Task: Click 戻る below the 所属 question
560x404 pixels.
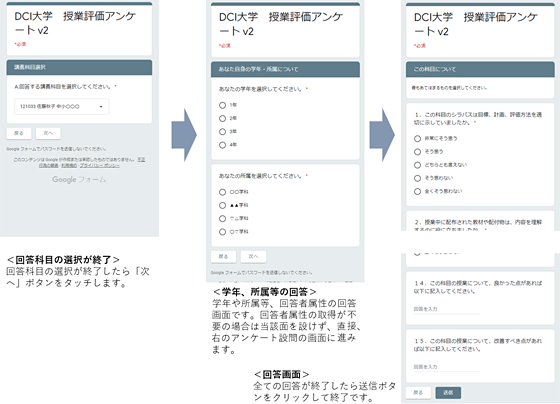Action: tap(223, 256)
